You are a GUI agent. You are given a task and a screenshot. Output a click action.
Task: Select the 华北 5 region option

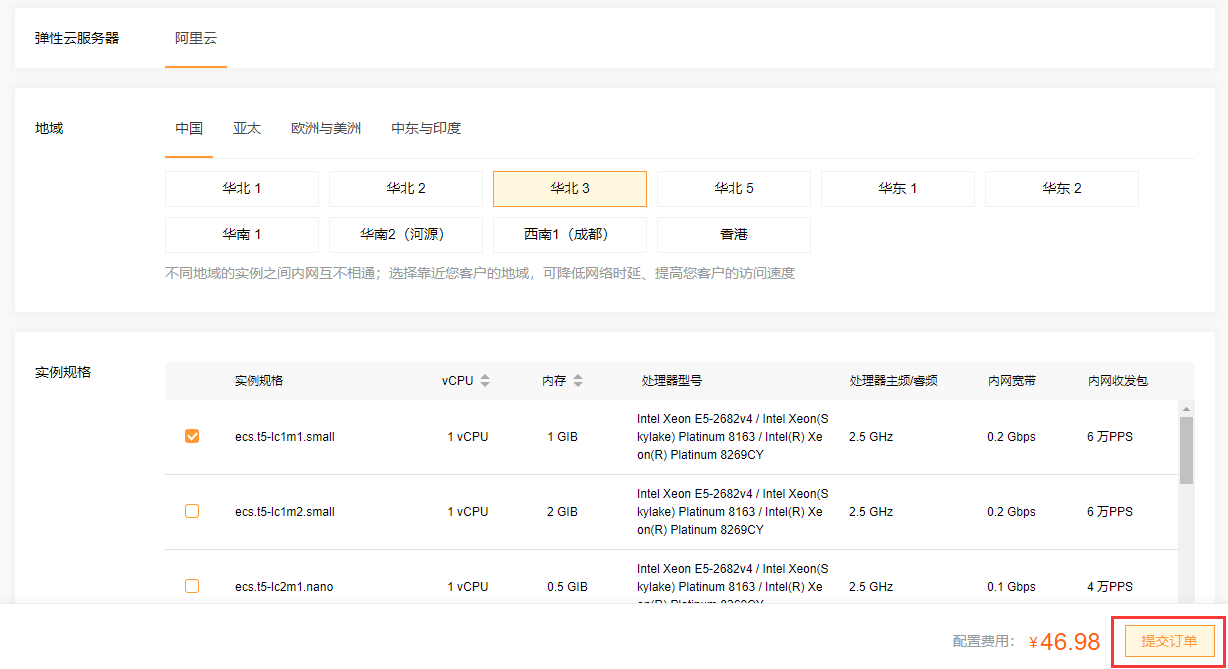point(734,189)
